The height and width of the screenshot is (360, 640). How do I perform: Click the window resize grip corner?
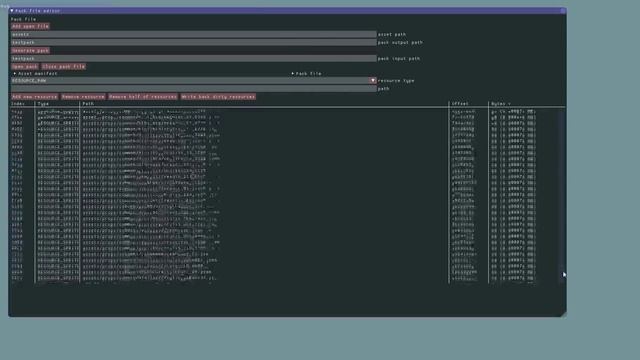tap(563, 313)
